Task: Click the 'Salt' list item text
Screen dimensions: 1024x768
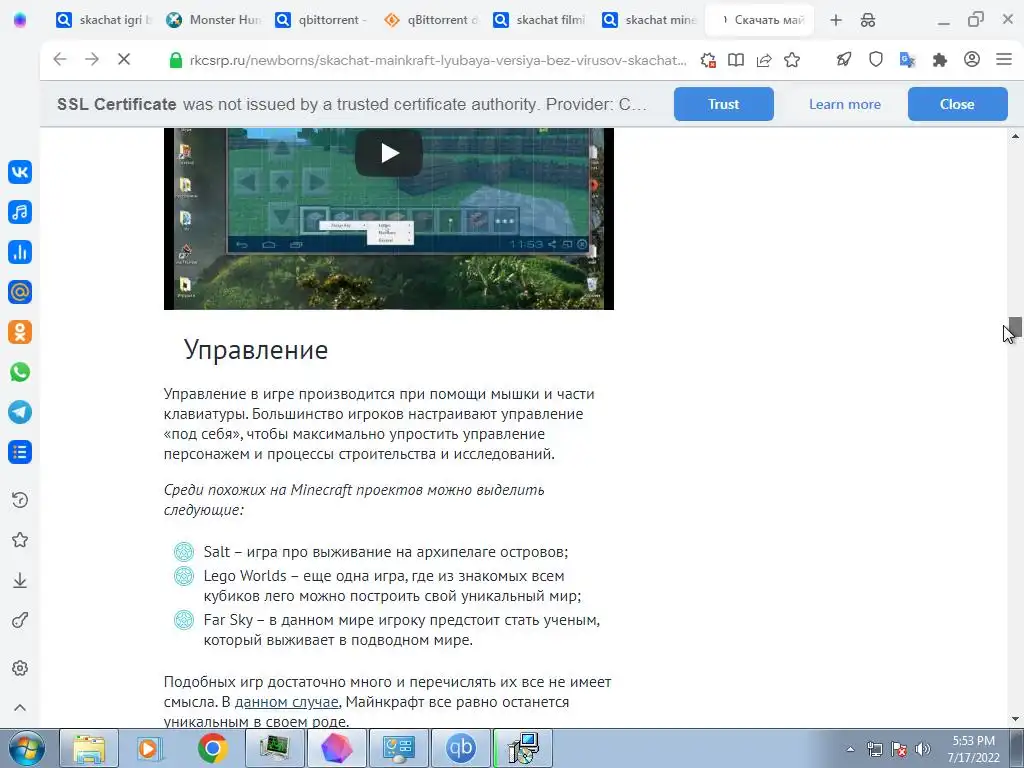Action: 386,552
